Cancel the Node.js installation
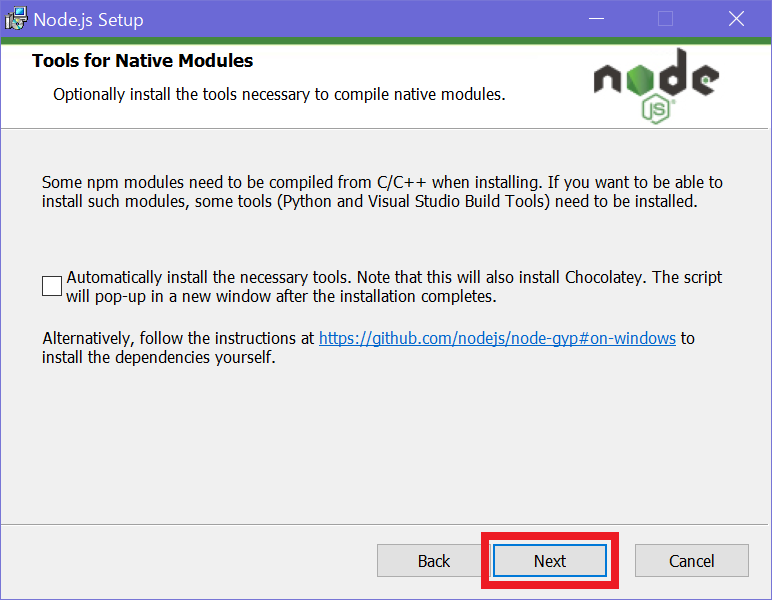 tap(691, 561)
